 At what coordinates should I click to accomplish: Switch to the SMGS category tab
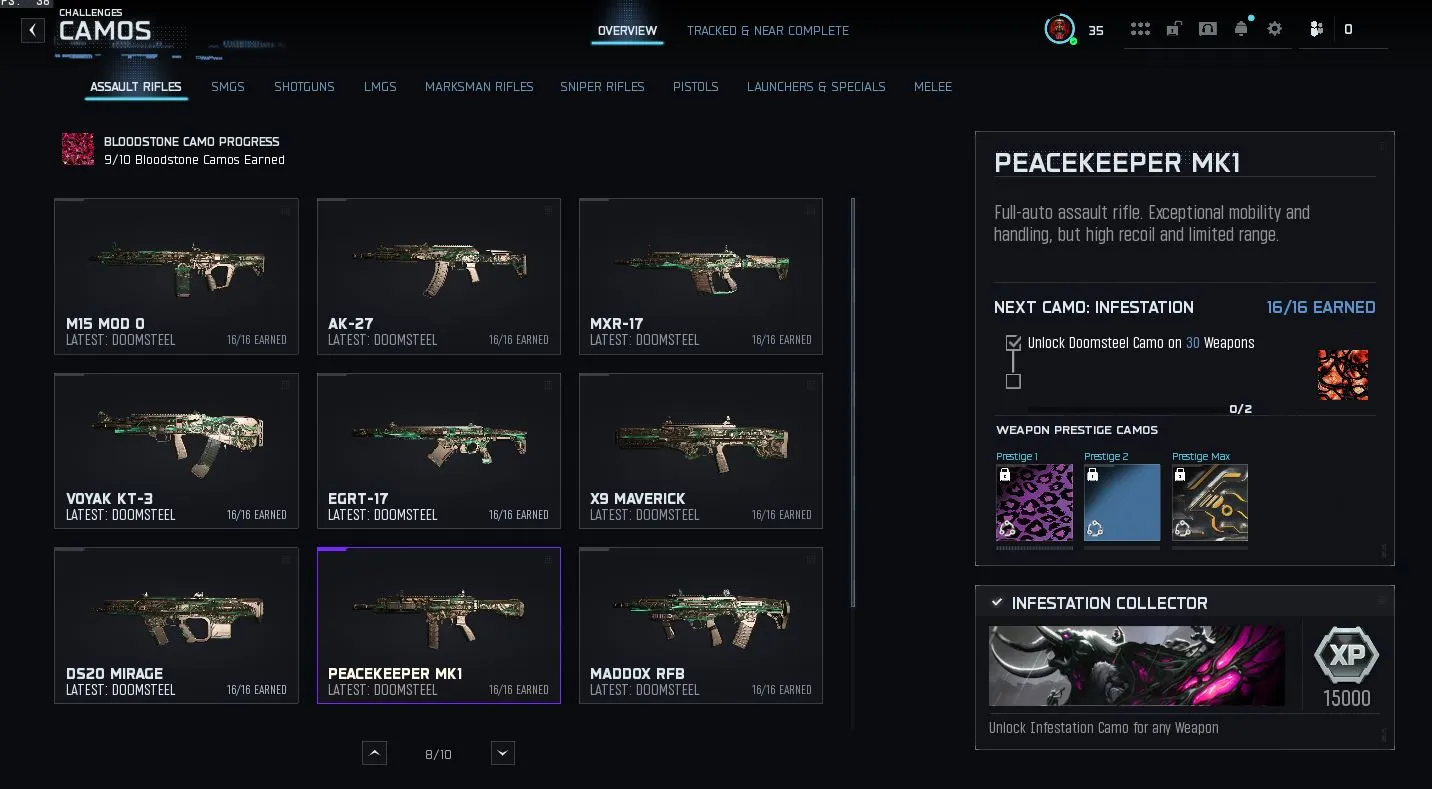point(228,87)
